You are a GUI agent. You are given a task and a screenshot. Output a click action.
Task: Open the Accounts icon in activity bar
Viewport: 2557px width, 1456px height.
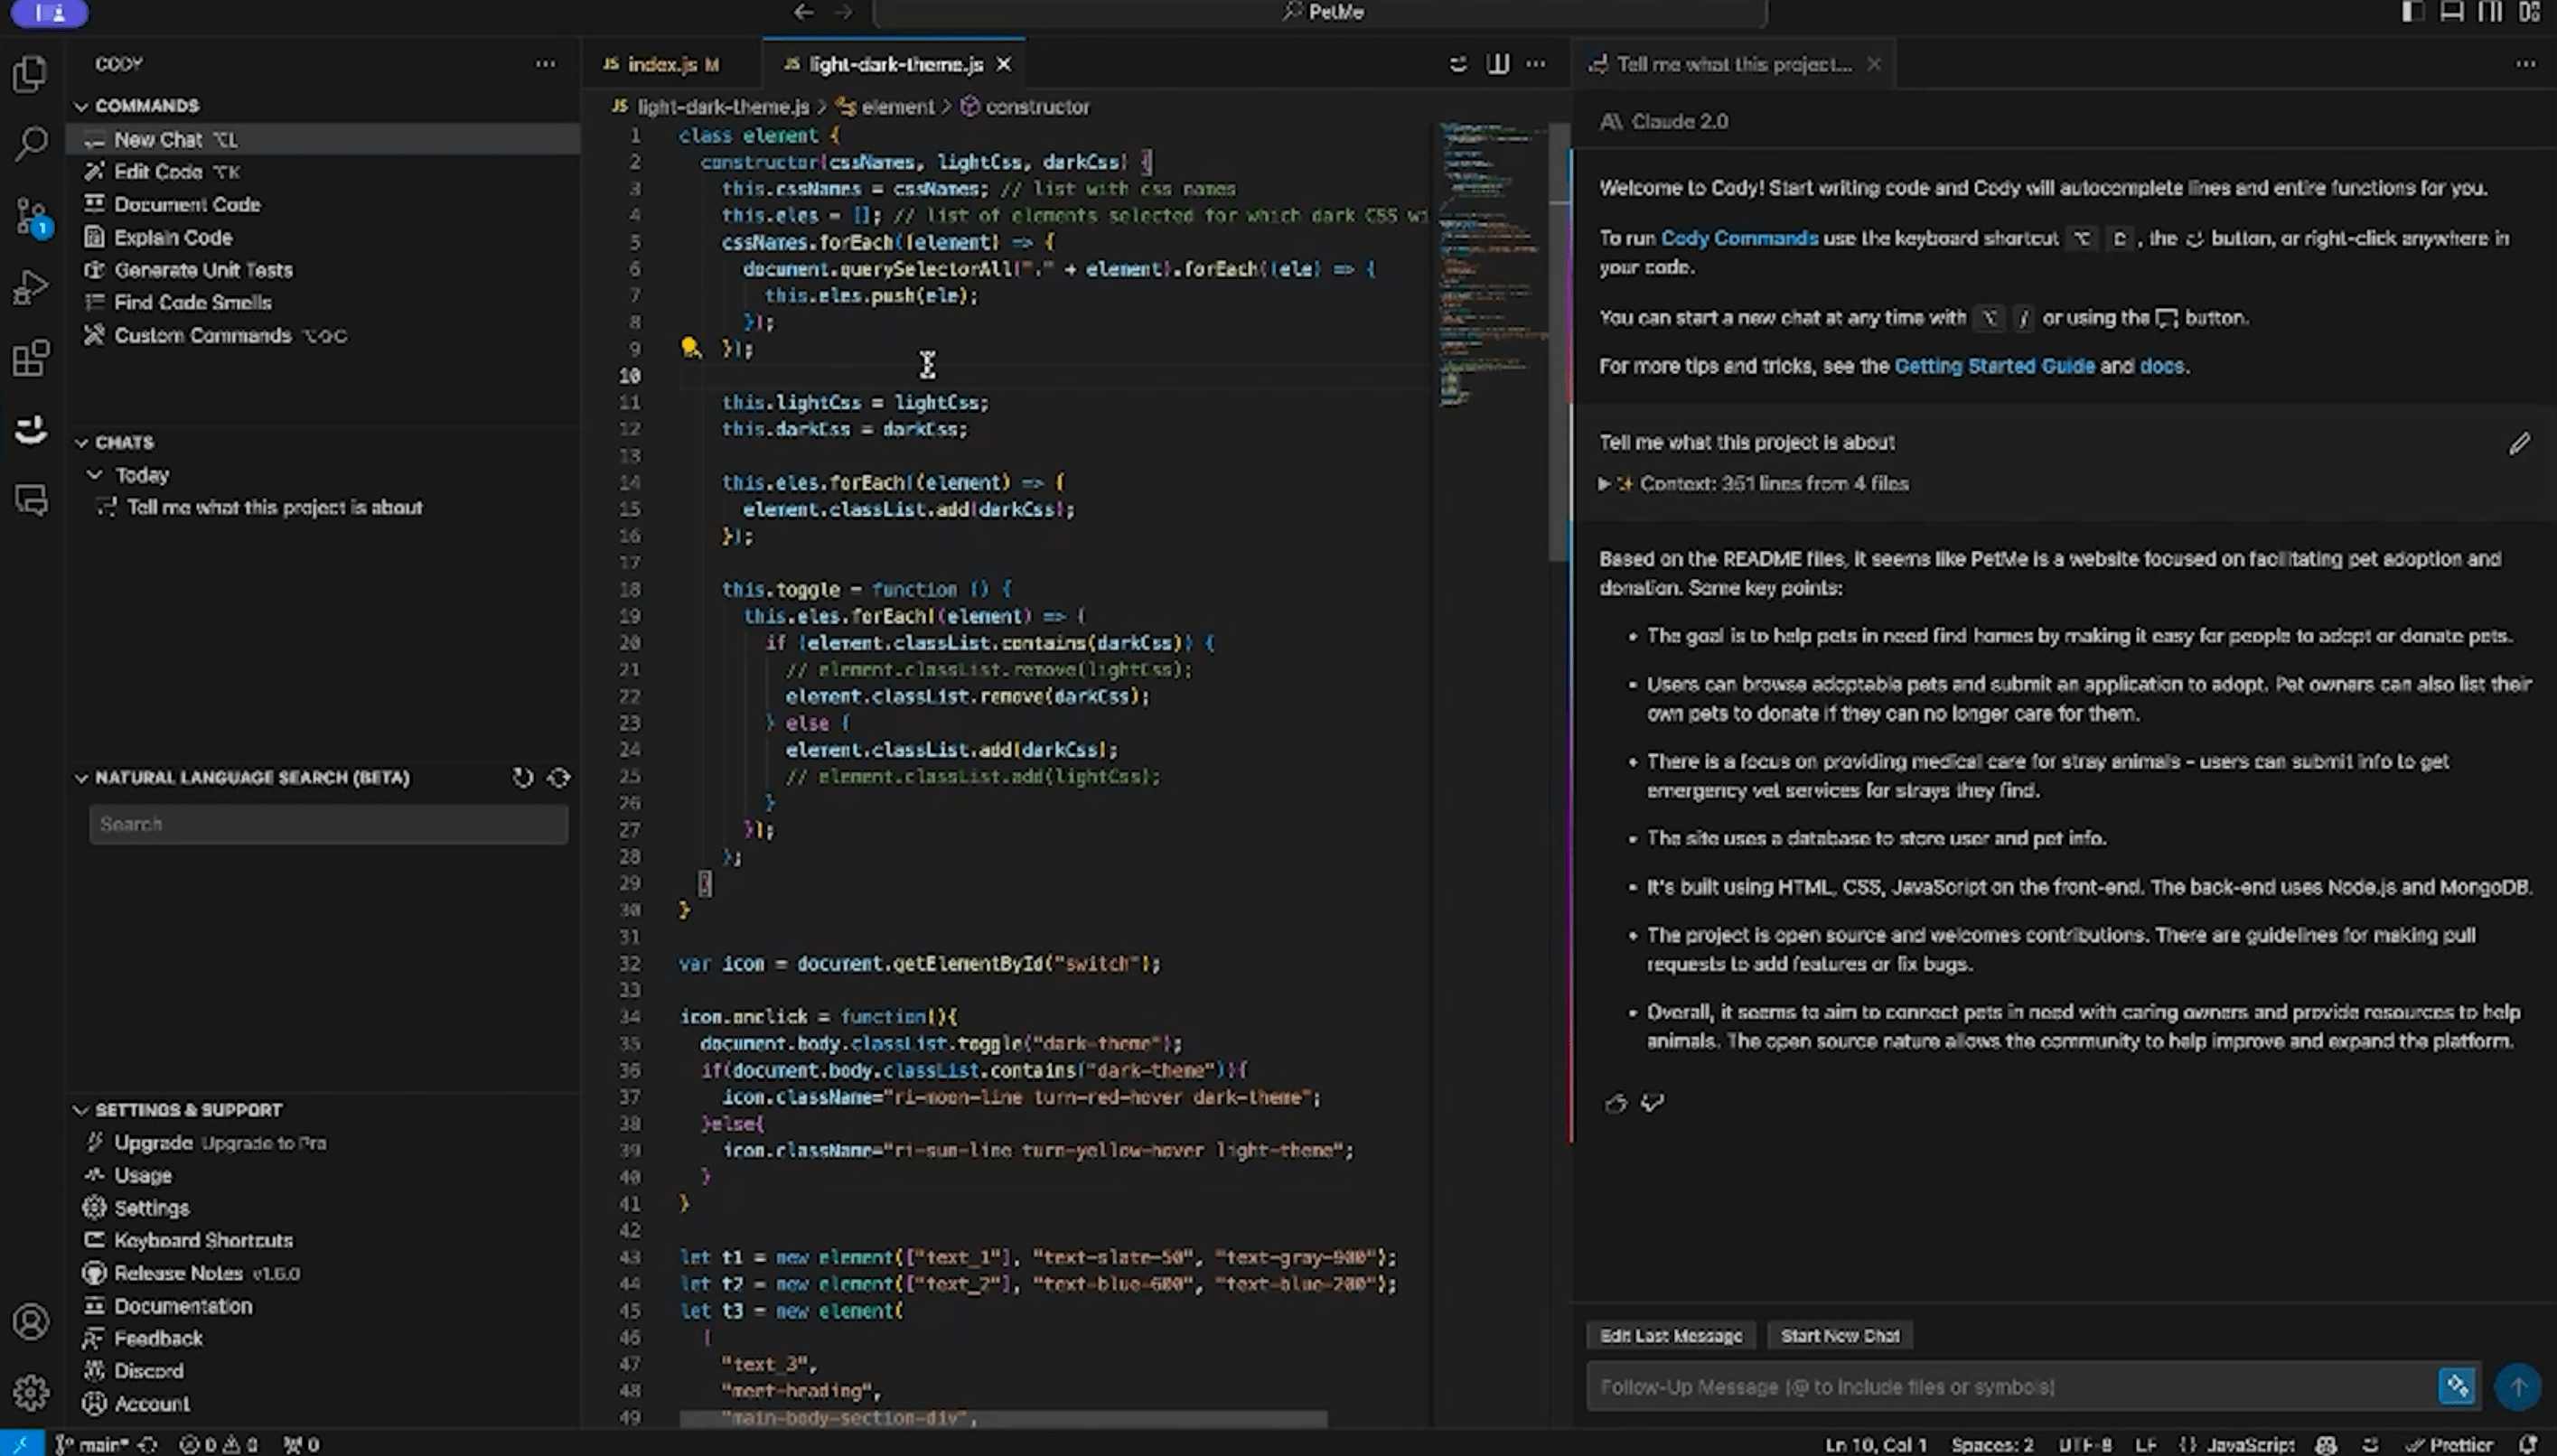tap(30, 1320)
